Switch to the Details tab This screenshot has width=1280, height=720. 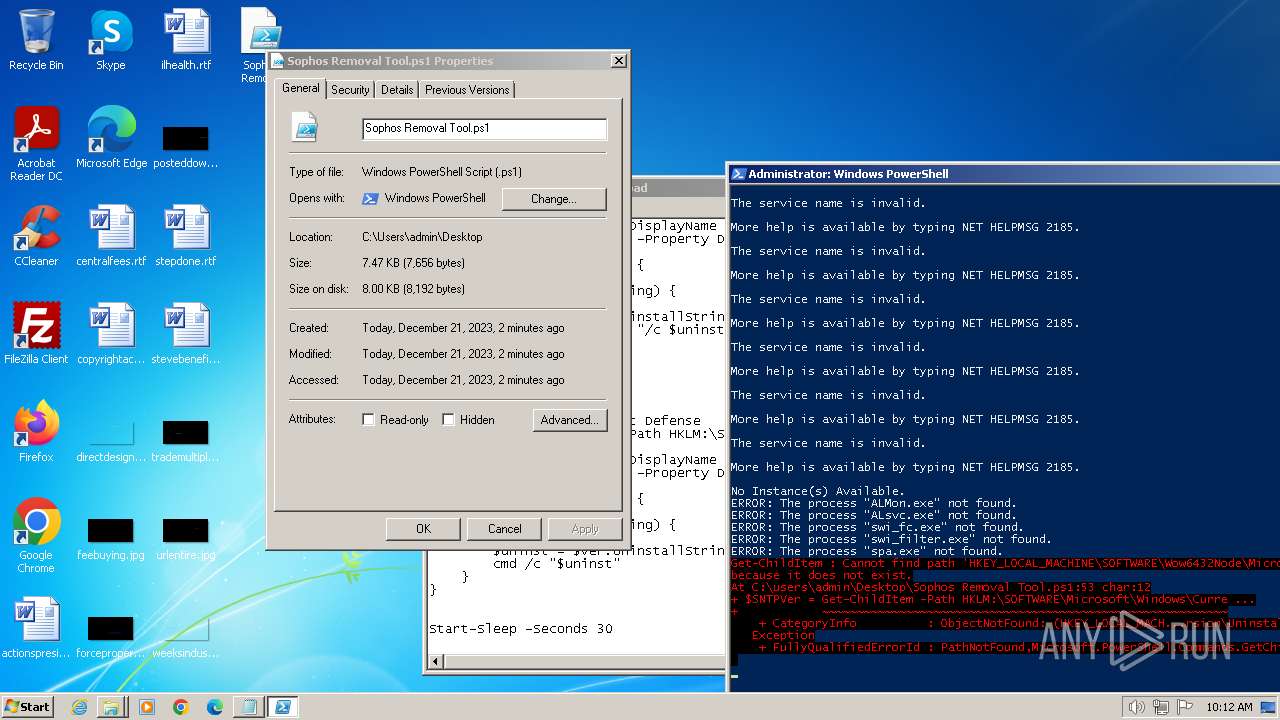pyautogui.click(x=397, y=90)
